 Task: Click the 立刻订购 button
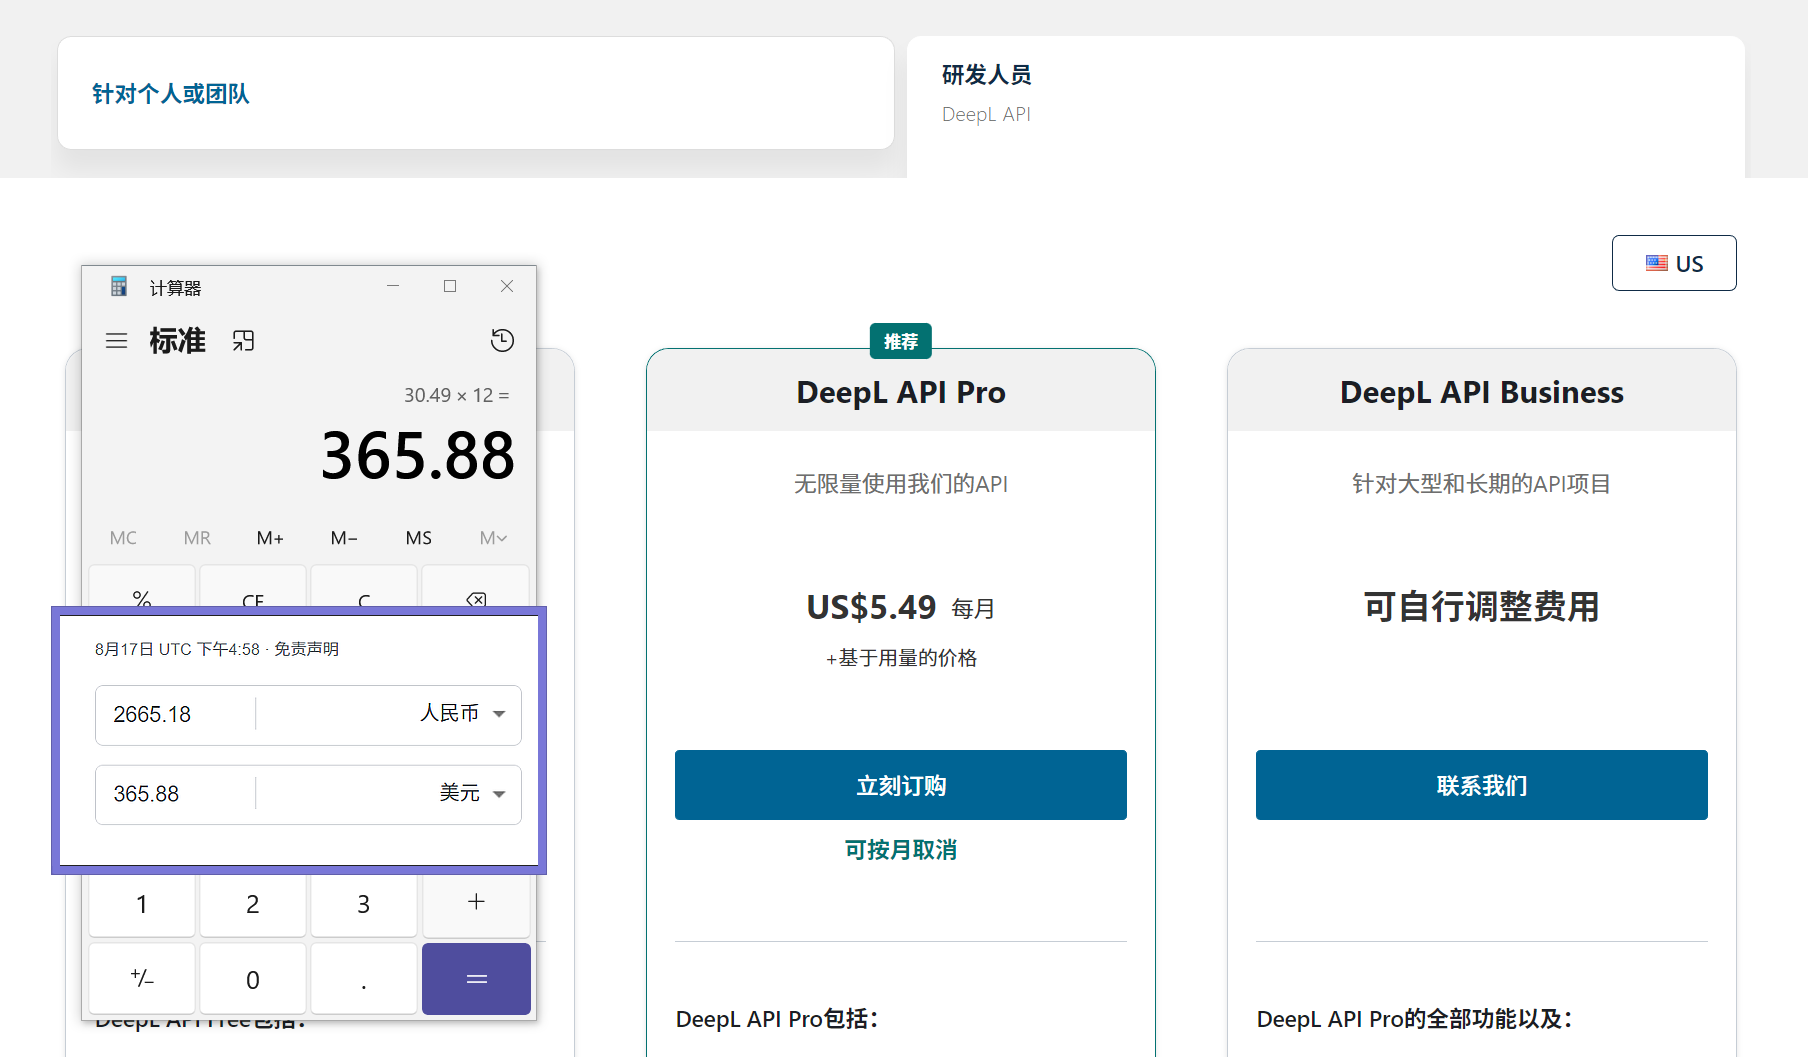(x=900, y=785)
